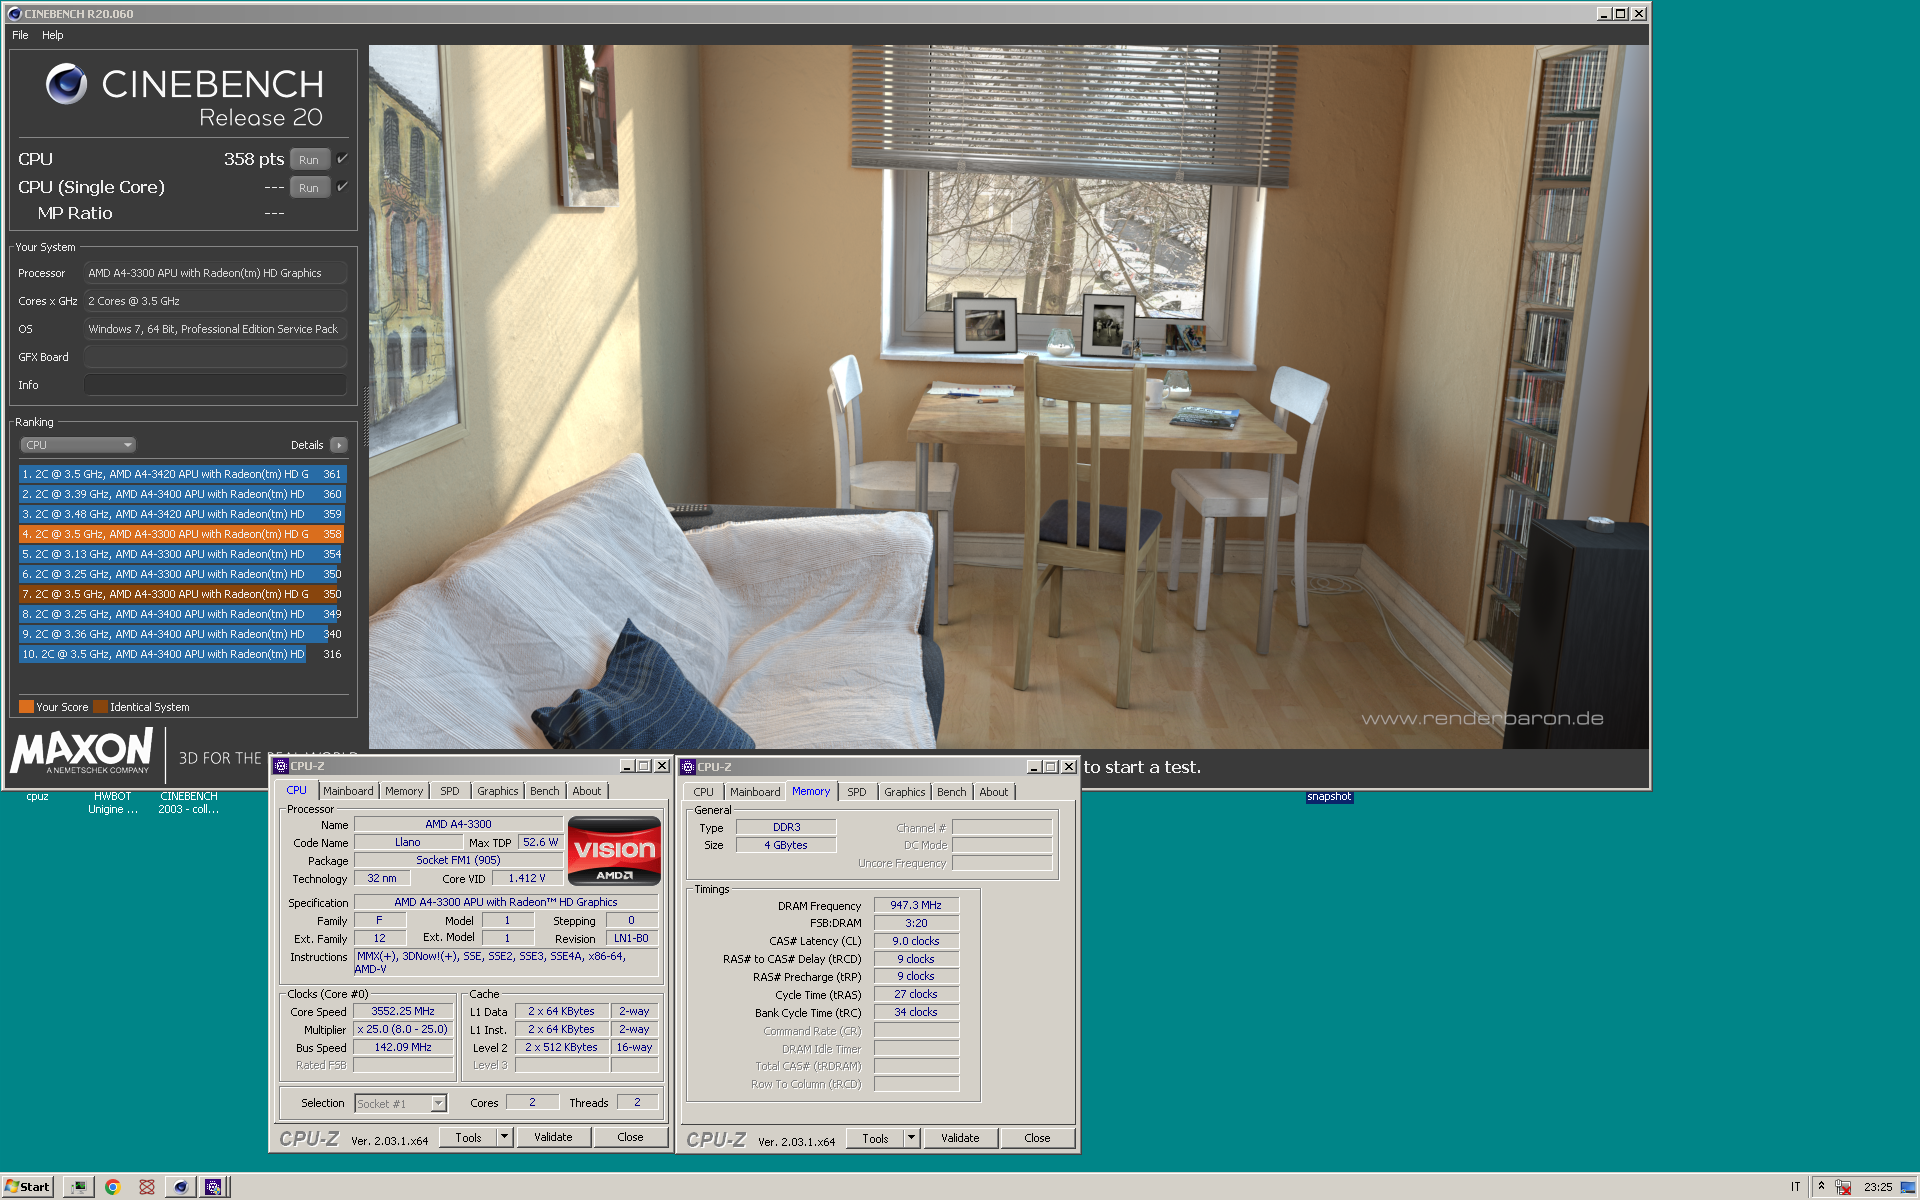The width and height of the screenshot is (1920, 1200).
Task: Click the Cinebench title bar icon
Action: tap(14, 13)
